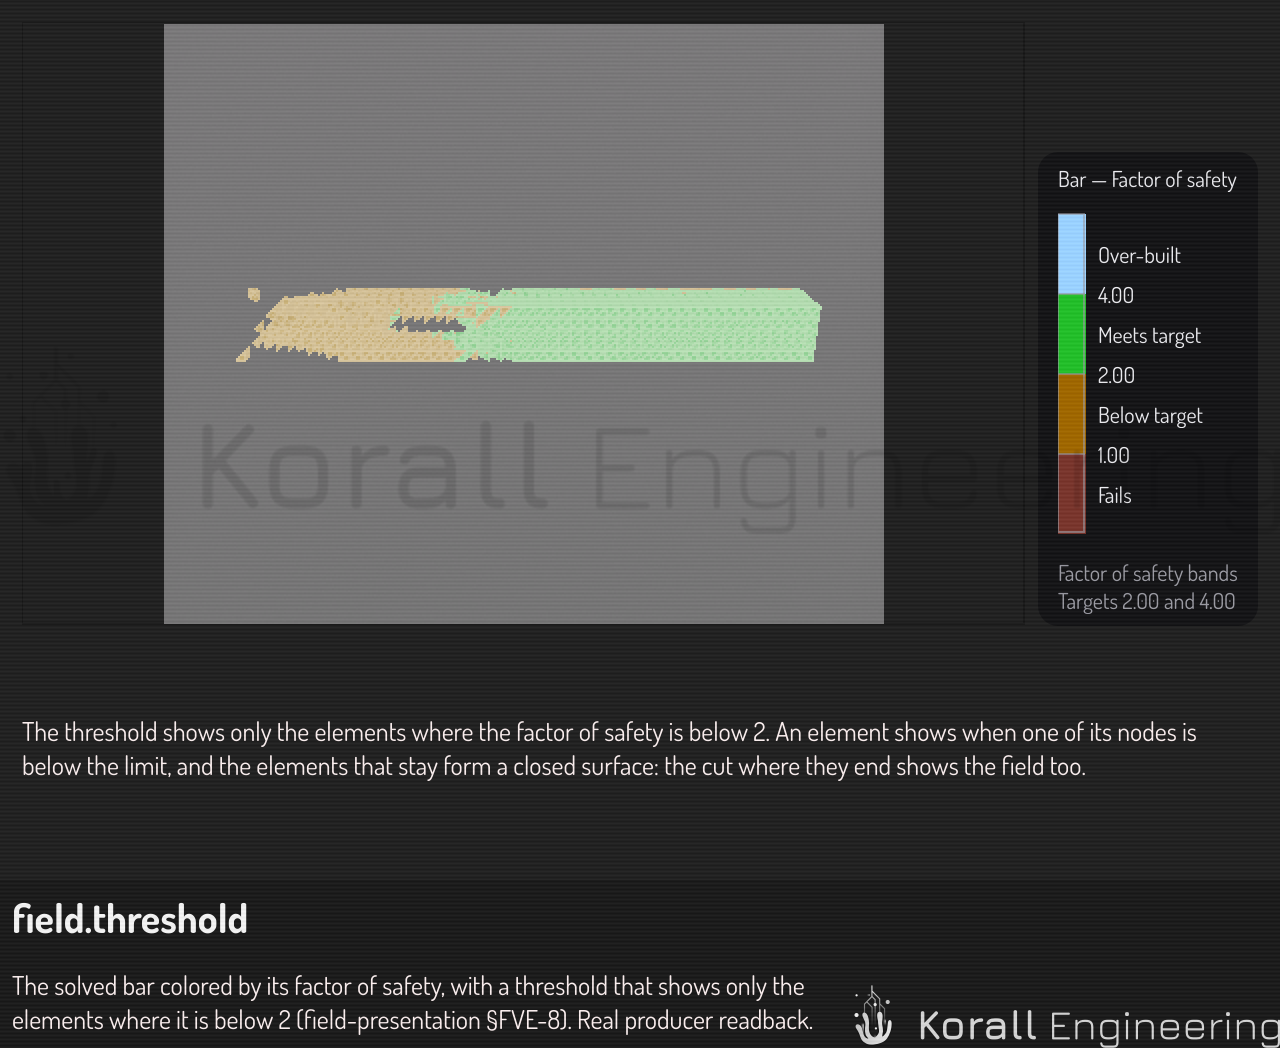Pick the dark red Fails legend swatch

point(1071,494)
